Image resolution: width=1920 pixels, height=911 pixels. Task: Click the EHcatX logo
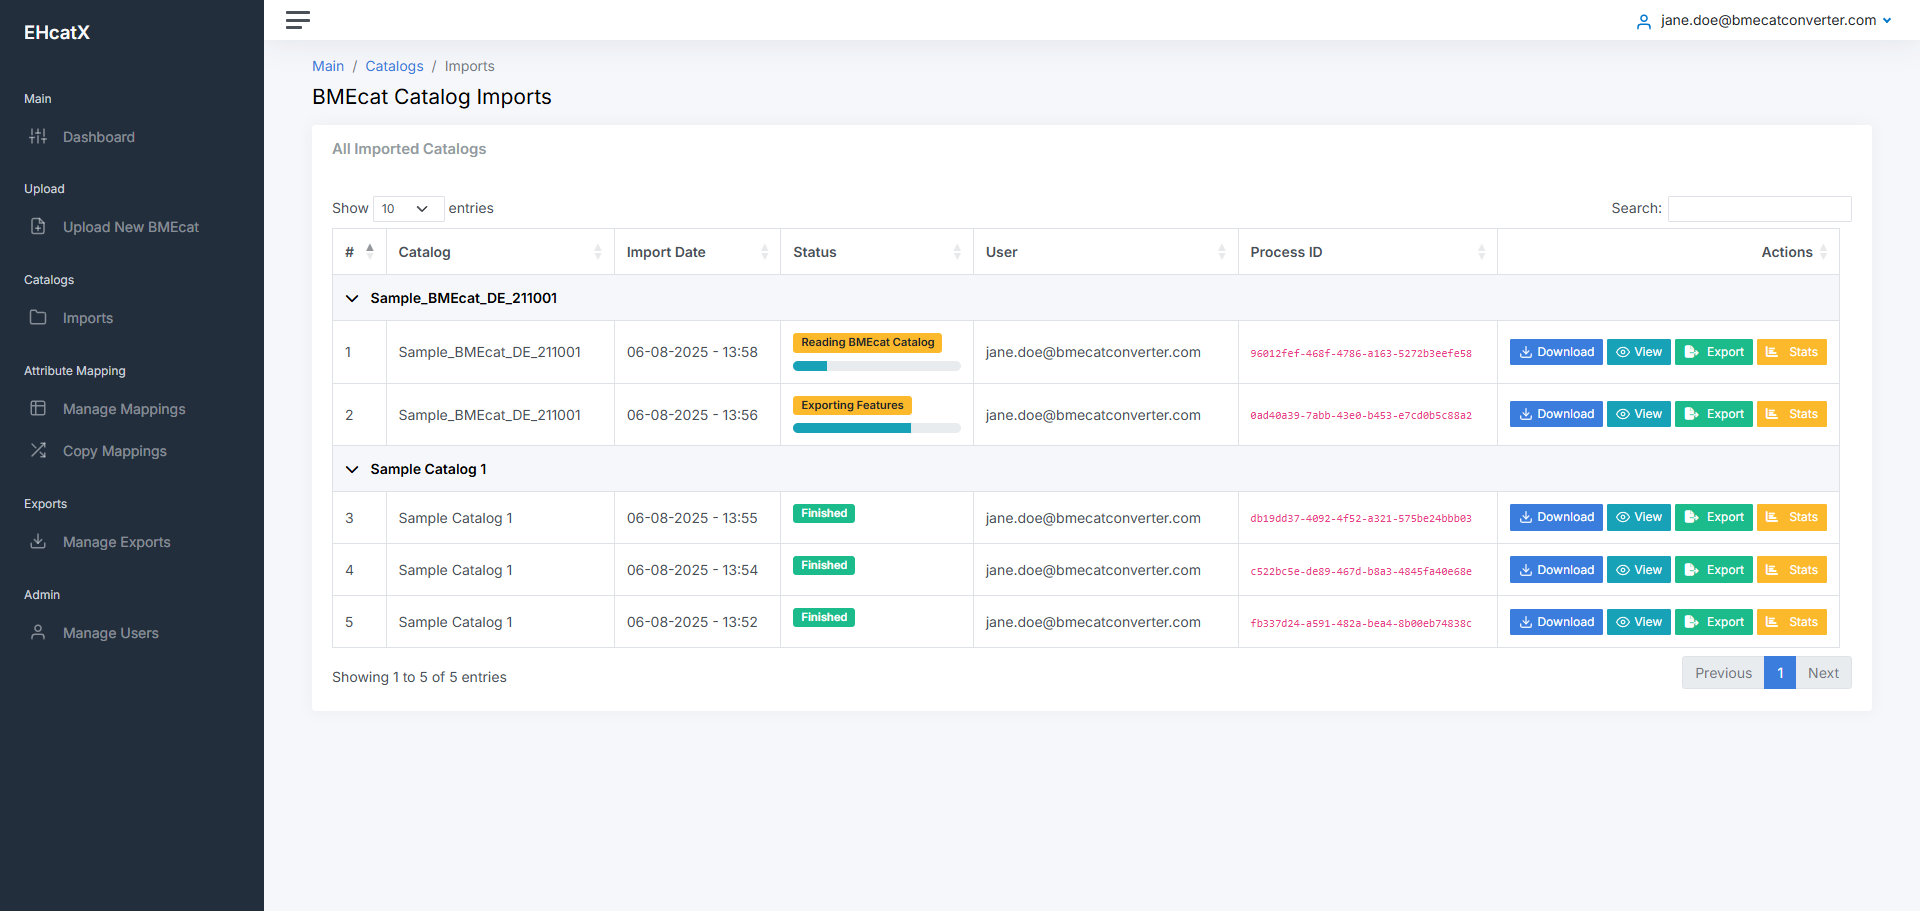click(57, 33)
